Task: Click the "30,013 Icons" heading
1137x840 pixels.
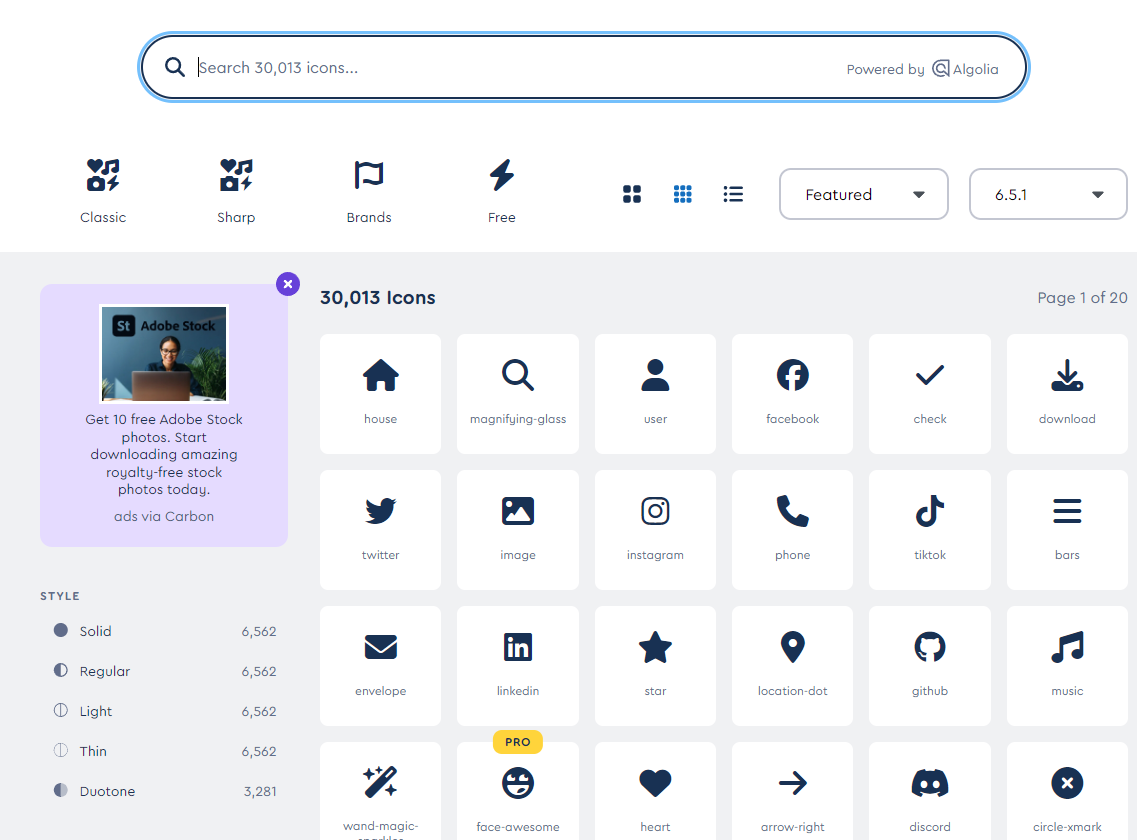Action: pyautogui.click(x=378, y=297)
